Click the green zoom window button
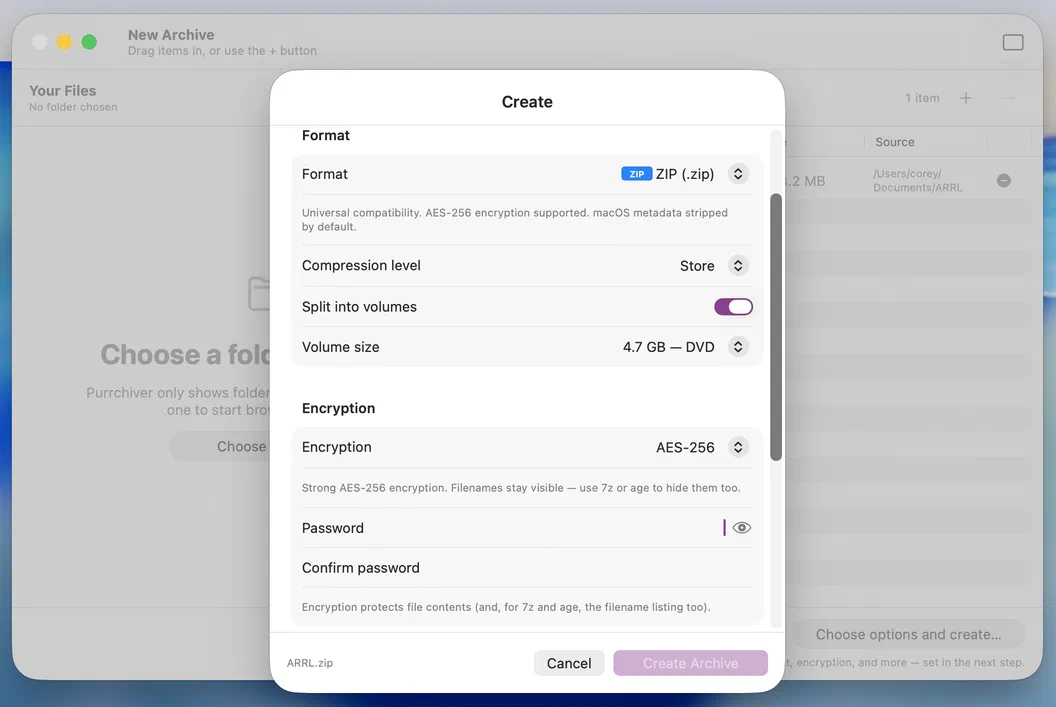The width and height of the screenshot is (1056, 707). point(89,42)
